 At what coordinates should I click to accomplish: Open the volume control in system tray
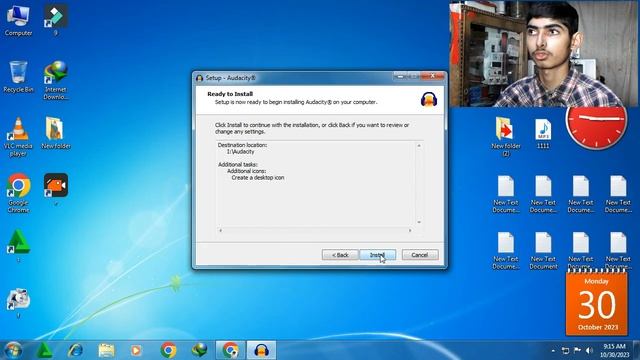click(x=589, y=350)
